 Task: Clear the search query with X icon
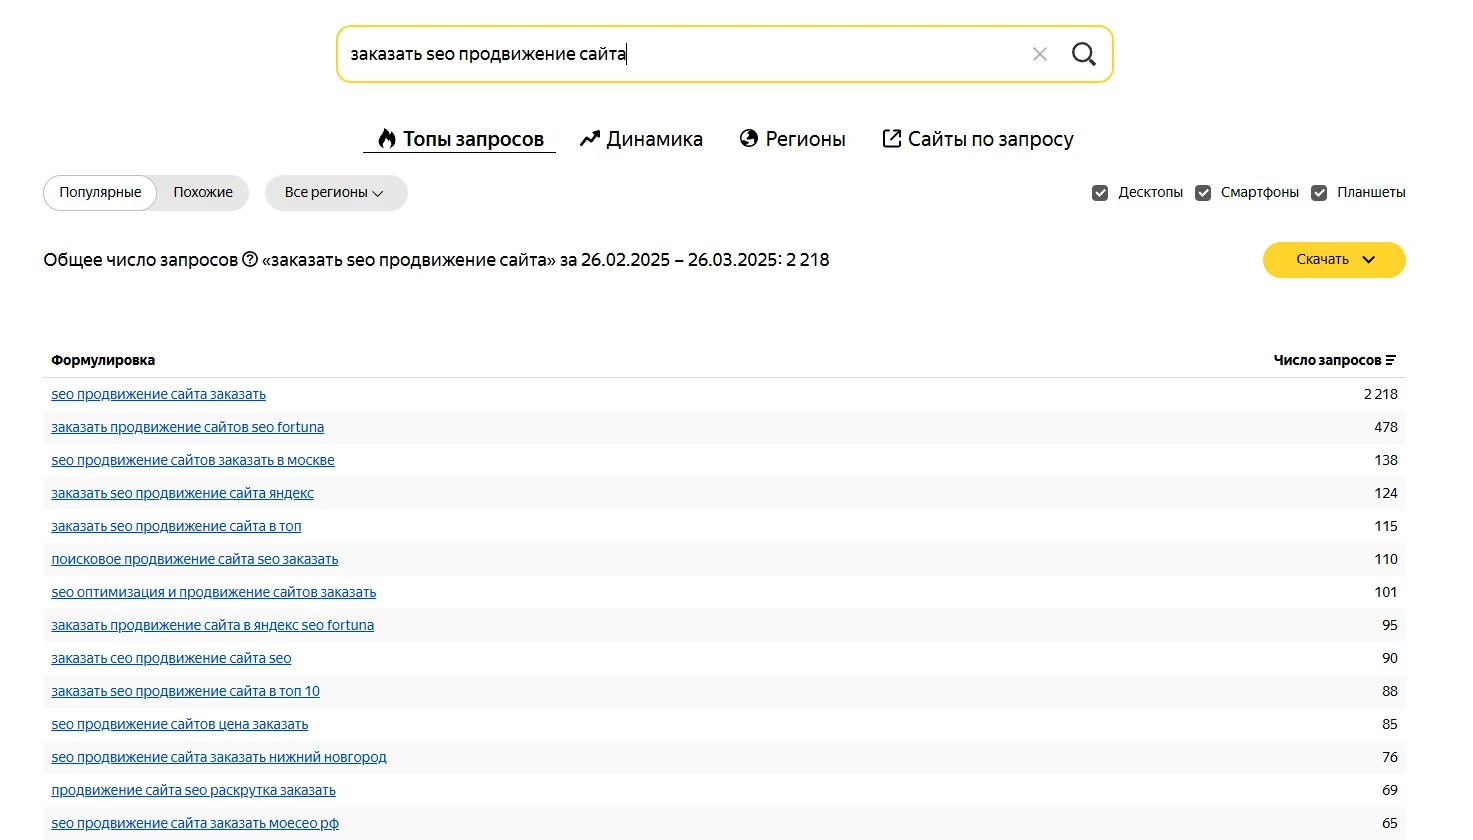[x=1040, y=54]
